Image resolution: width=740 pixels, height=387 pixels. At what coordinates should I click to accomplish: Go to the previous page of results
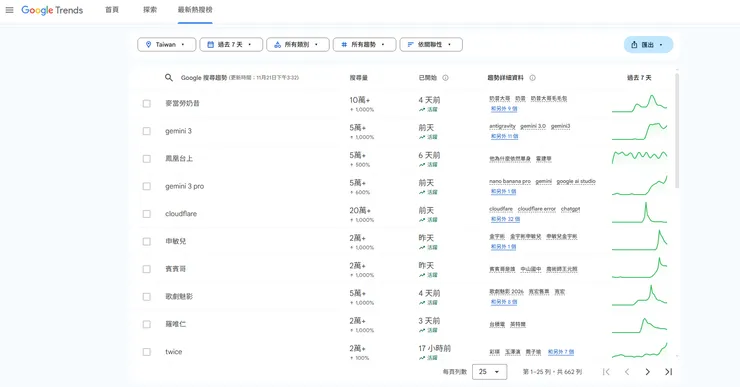pos(627,372)
